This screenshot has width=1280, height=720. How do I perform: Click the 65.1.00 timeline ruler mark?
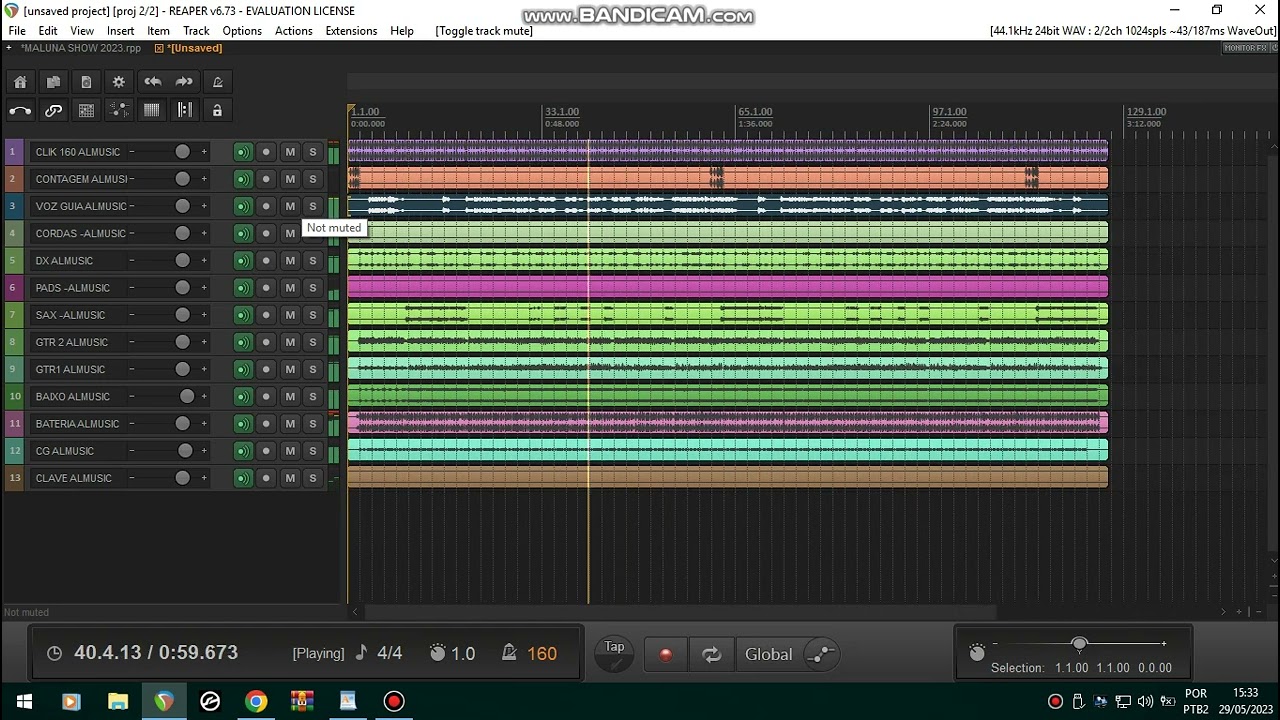[755, 112]
